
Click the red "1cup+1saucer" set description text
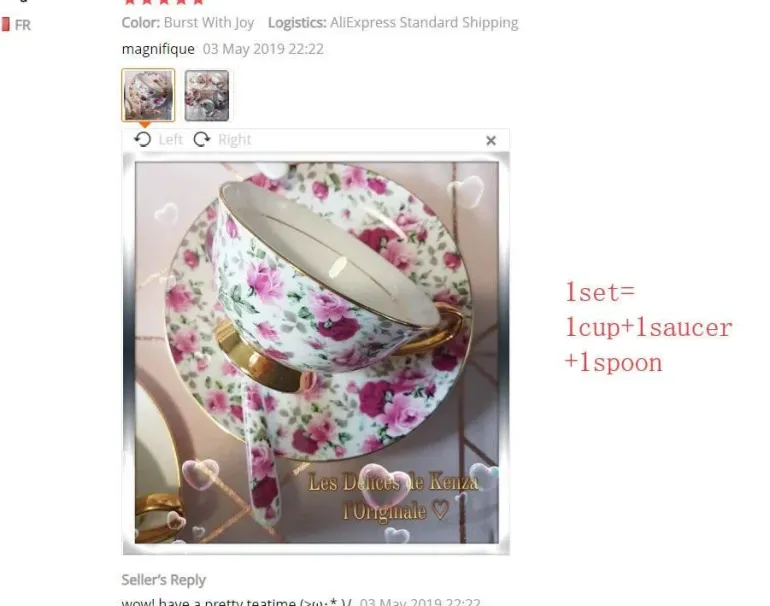pyautogui.click(x=648, y=328)
